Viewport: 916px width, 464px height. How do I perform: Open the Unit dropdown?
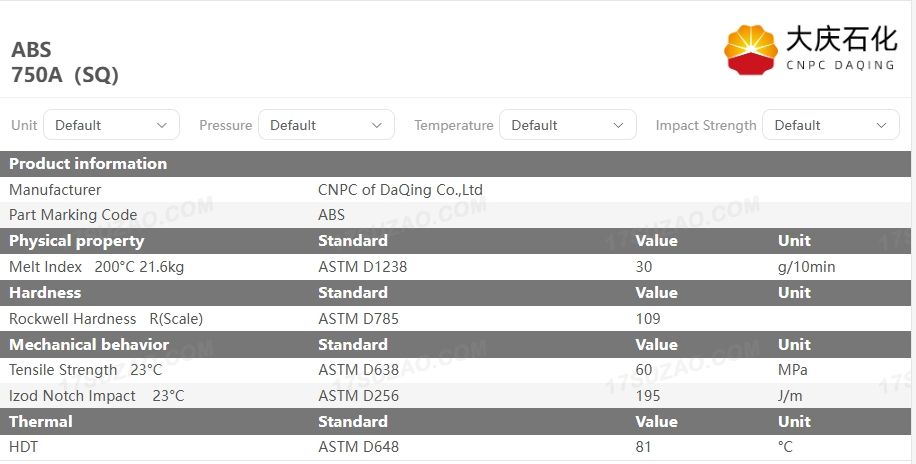click(110, 125)
